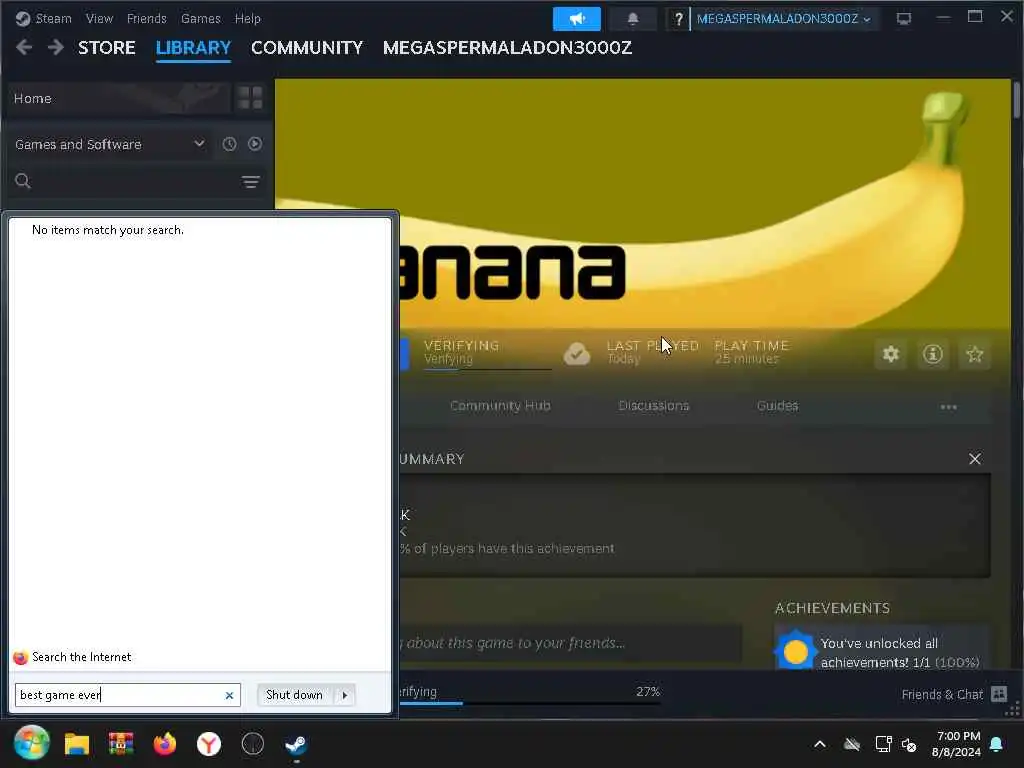
Task: Open WinRAR from the taskbar
Action: 121,744
